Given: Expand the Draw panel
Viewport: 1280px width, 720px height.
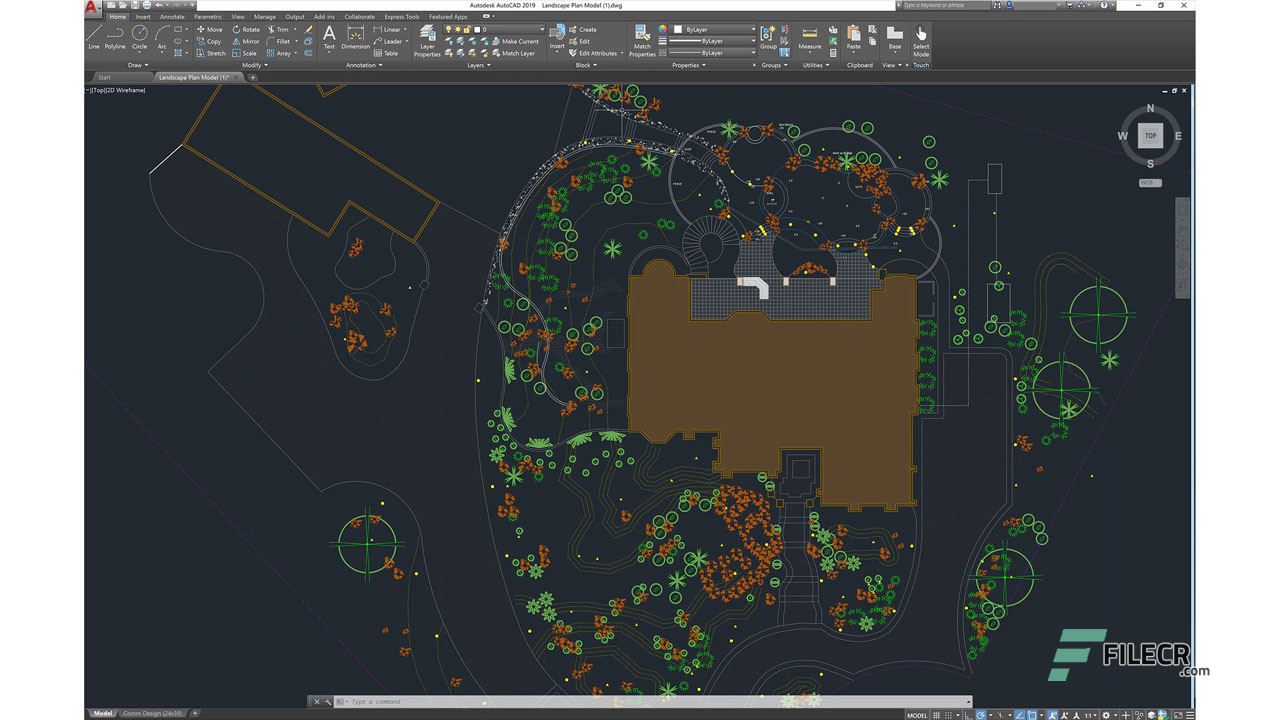Looking at the screenshot, I should [138, 65].
